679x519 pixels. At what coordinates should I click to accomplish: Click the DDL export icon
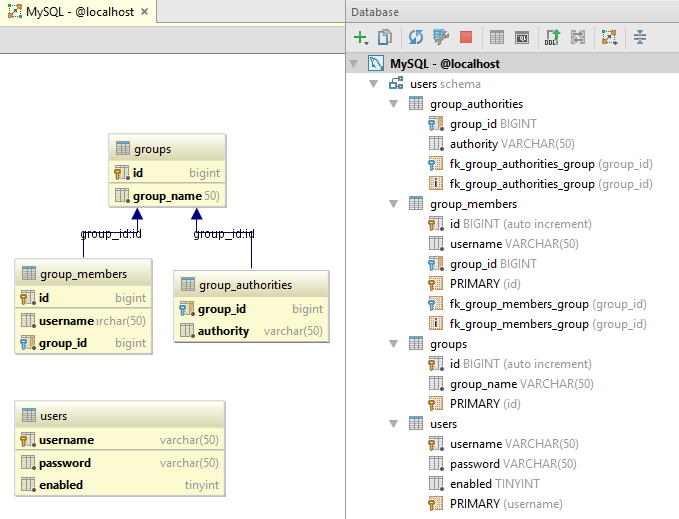coord(551,38)
